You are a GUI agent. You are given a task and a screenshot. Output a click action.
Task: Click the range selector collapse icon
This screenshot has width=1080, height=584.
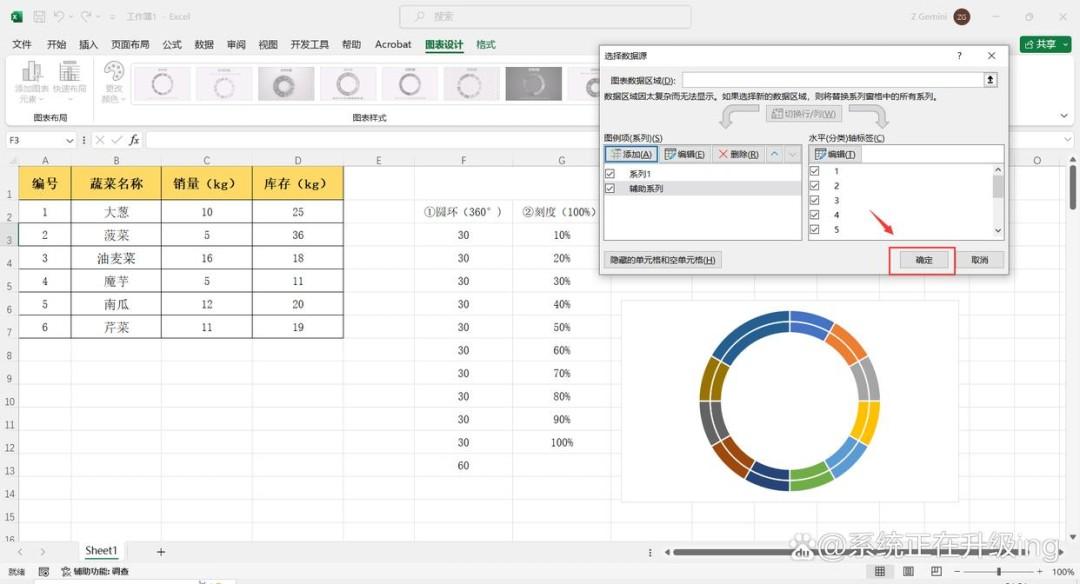click(990, 80)
